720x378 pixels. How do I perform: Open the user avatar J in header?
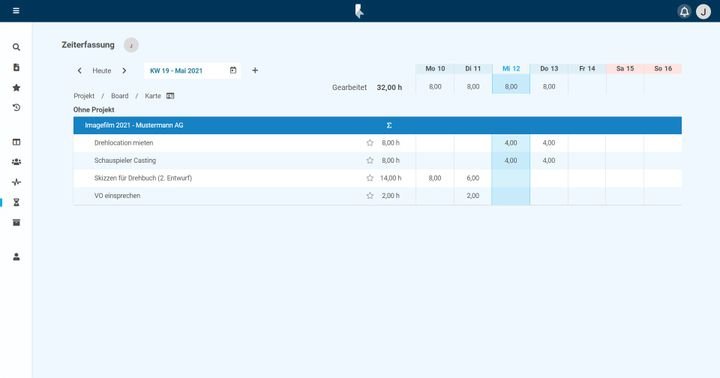(x=703, y=11)
